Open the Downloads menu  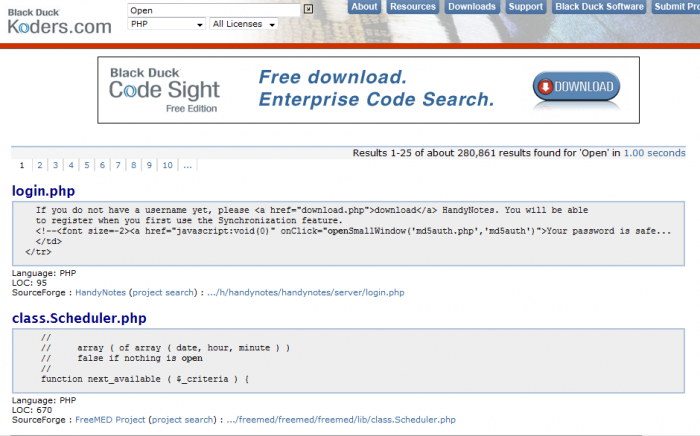tap(472, 7)
